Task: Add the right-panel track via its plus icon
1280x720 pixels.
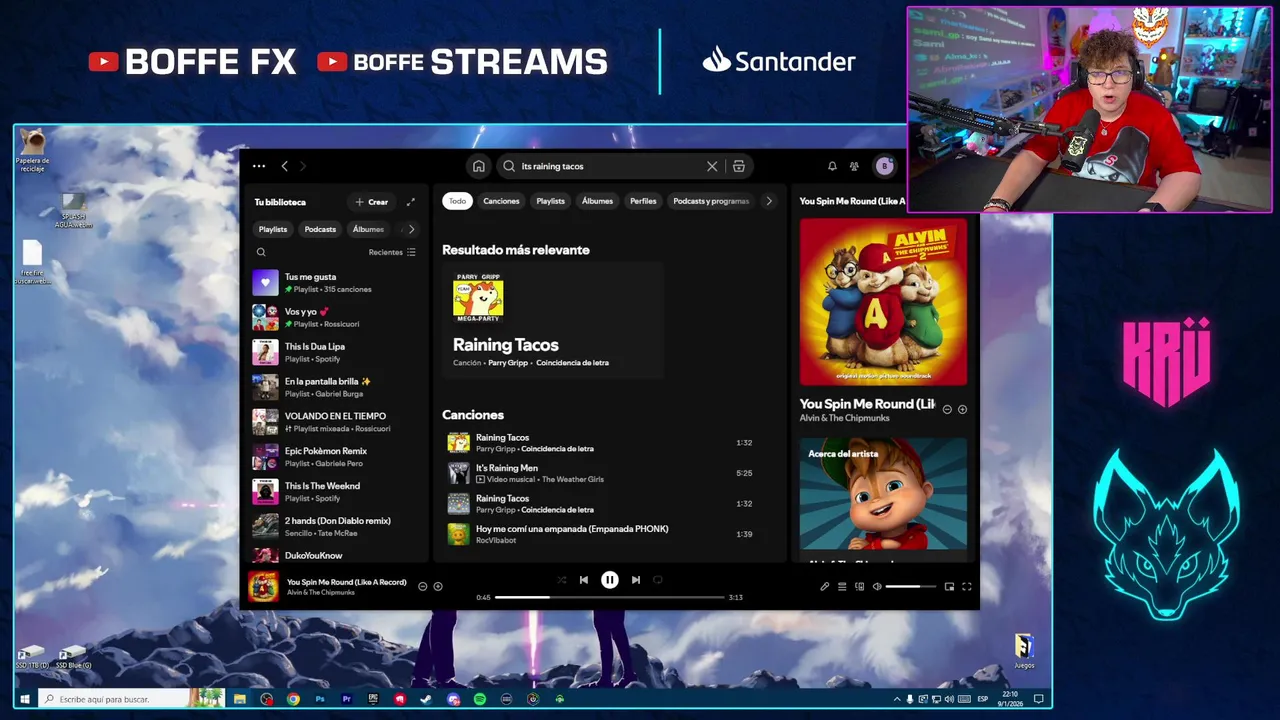Action: pyautogui.click(x=962, y=409)
